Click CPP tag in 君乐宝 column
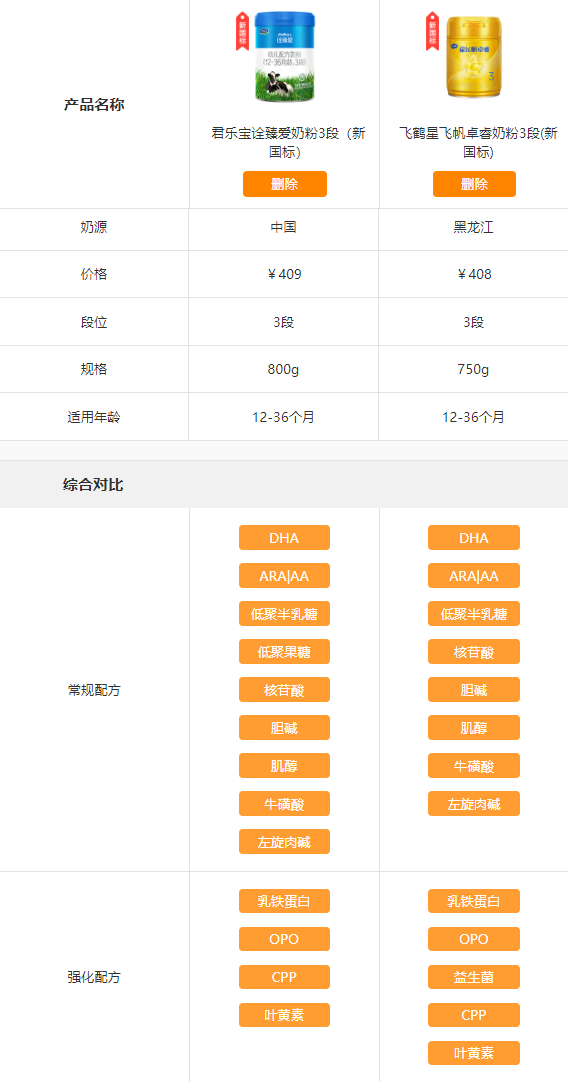The image size is (568, 1082). pyautogui.click(x=284, y=976)
